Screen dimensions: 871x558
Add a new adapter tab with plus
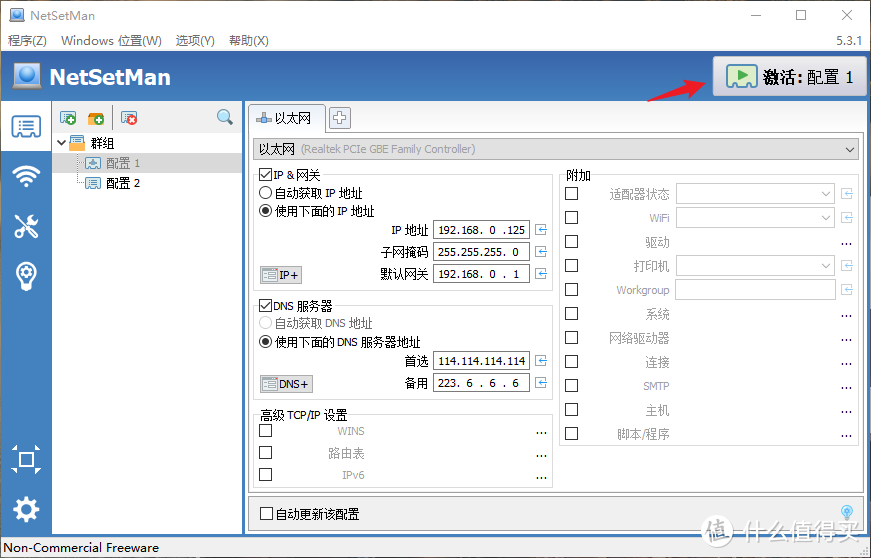point(340,118)
